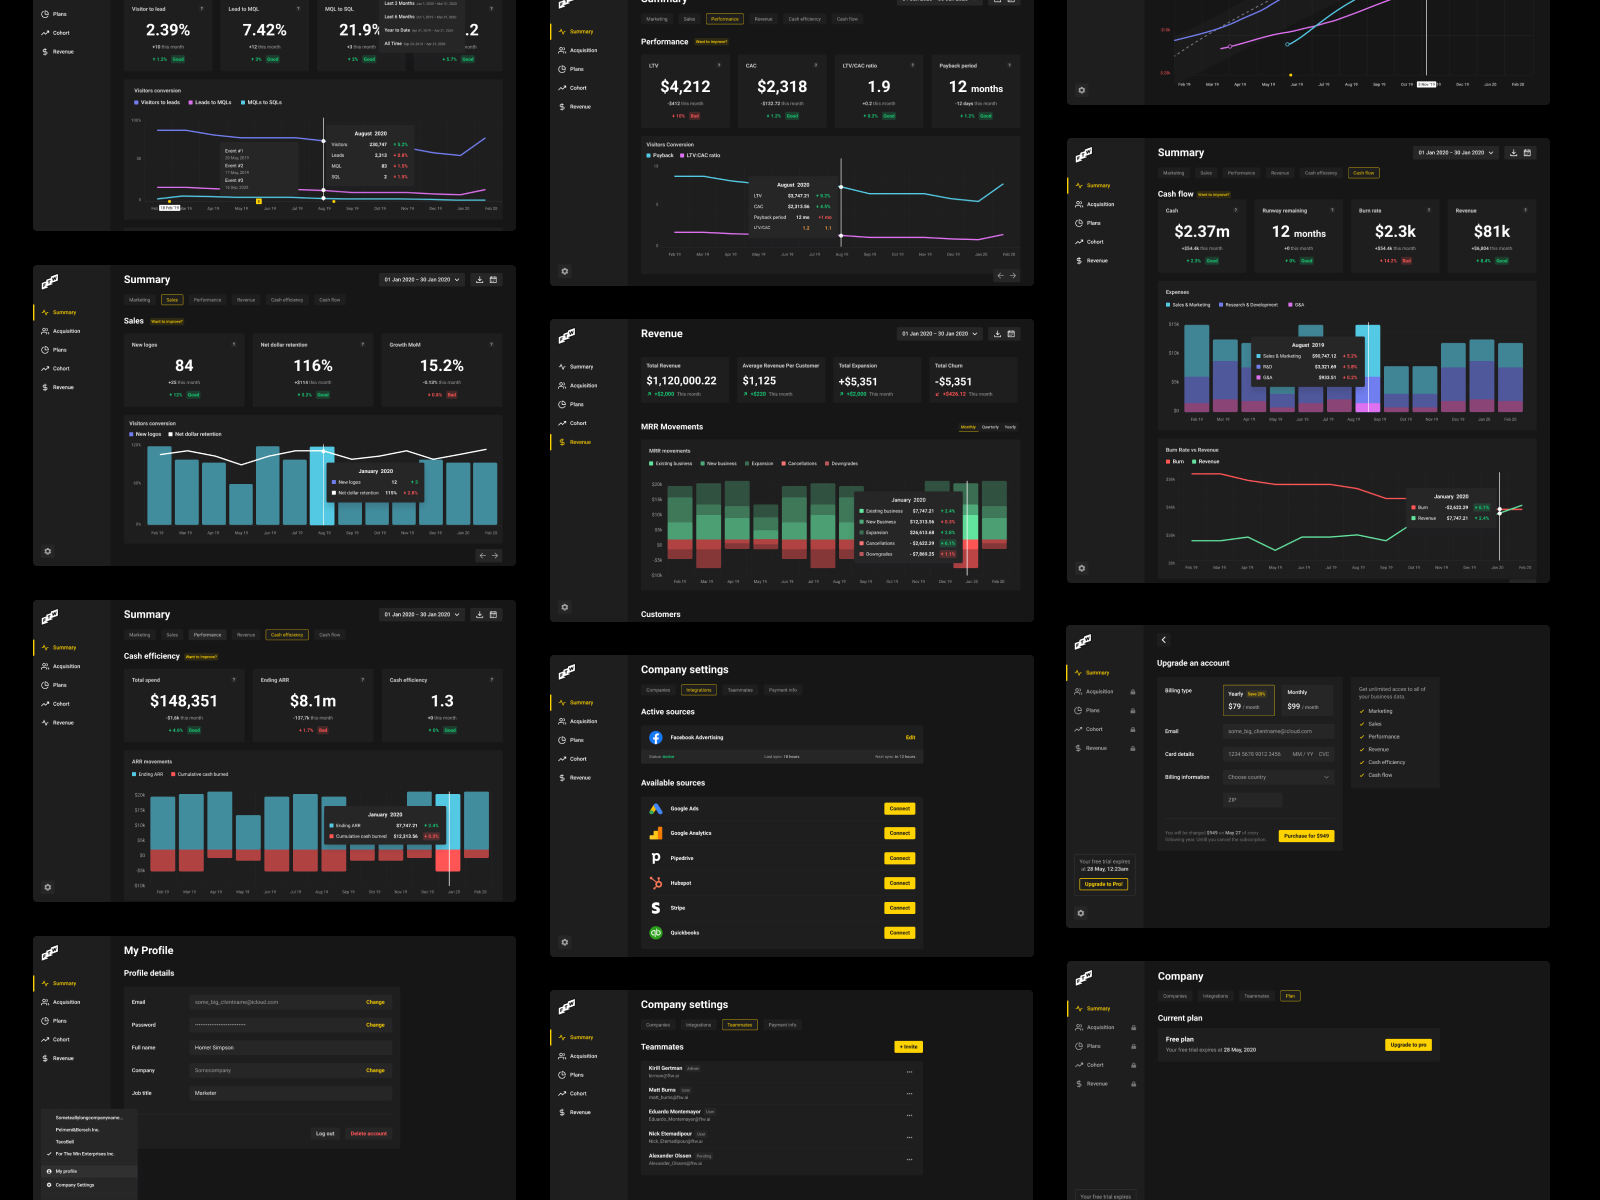Click the Google Ads icon under Available sources
Image resolution: width=1600 pixels, height=1200 pixels.
pyautogui.click(x=656, y=809)
